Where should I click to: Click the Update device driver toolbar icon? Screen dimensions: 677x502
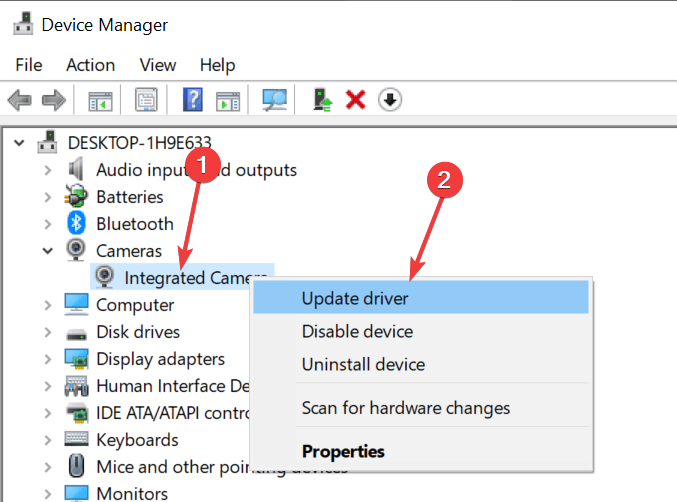[x=323, y=100]
